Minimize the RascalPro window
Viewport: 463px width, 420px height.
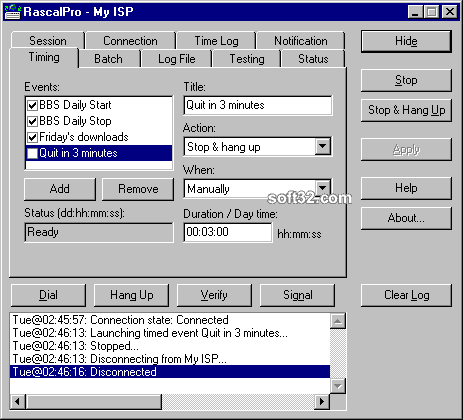(415, 12)
